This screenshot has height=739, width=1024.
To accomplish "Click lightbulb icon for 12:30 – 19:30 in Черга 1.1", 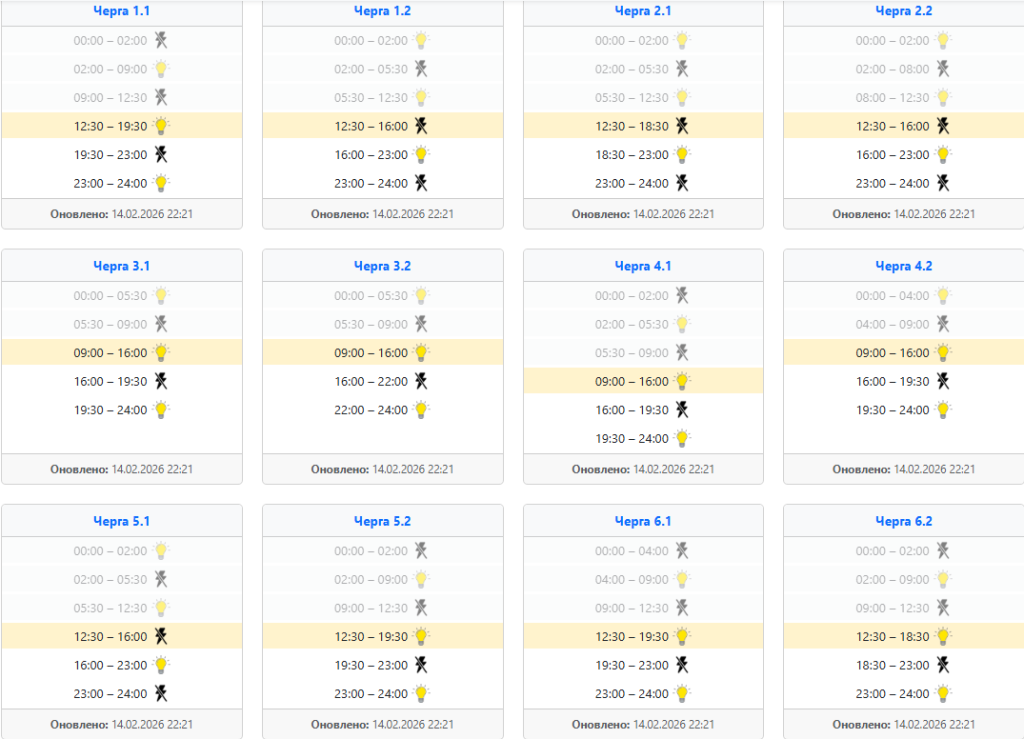I will (161, 126).
